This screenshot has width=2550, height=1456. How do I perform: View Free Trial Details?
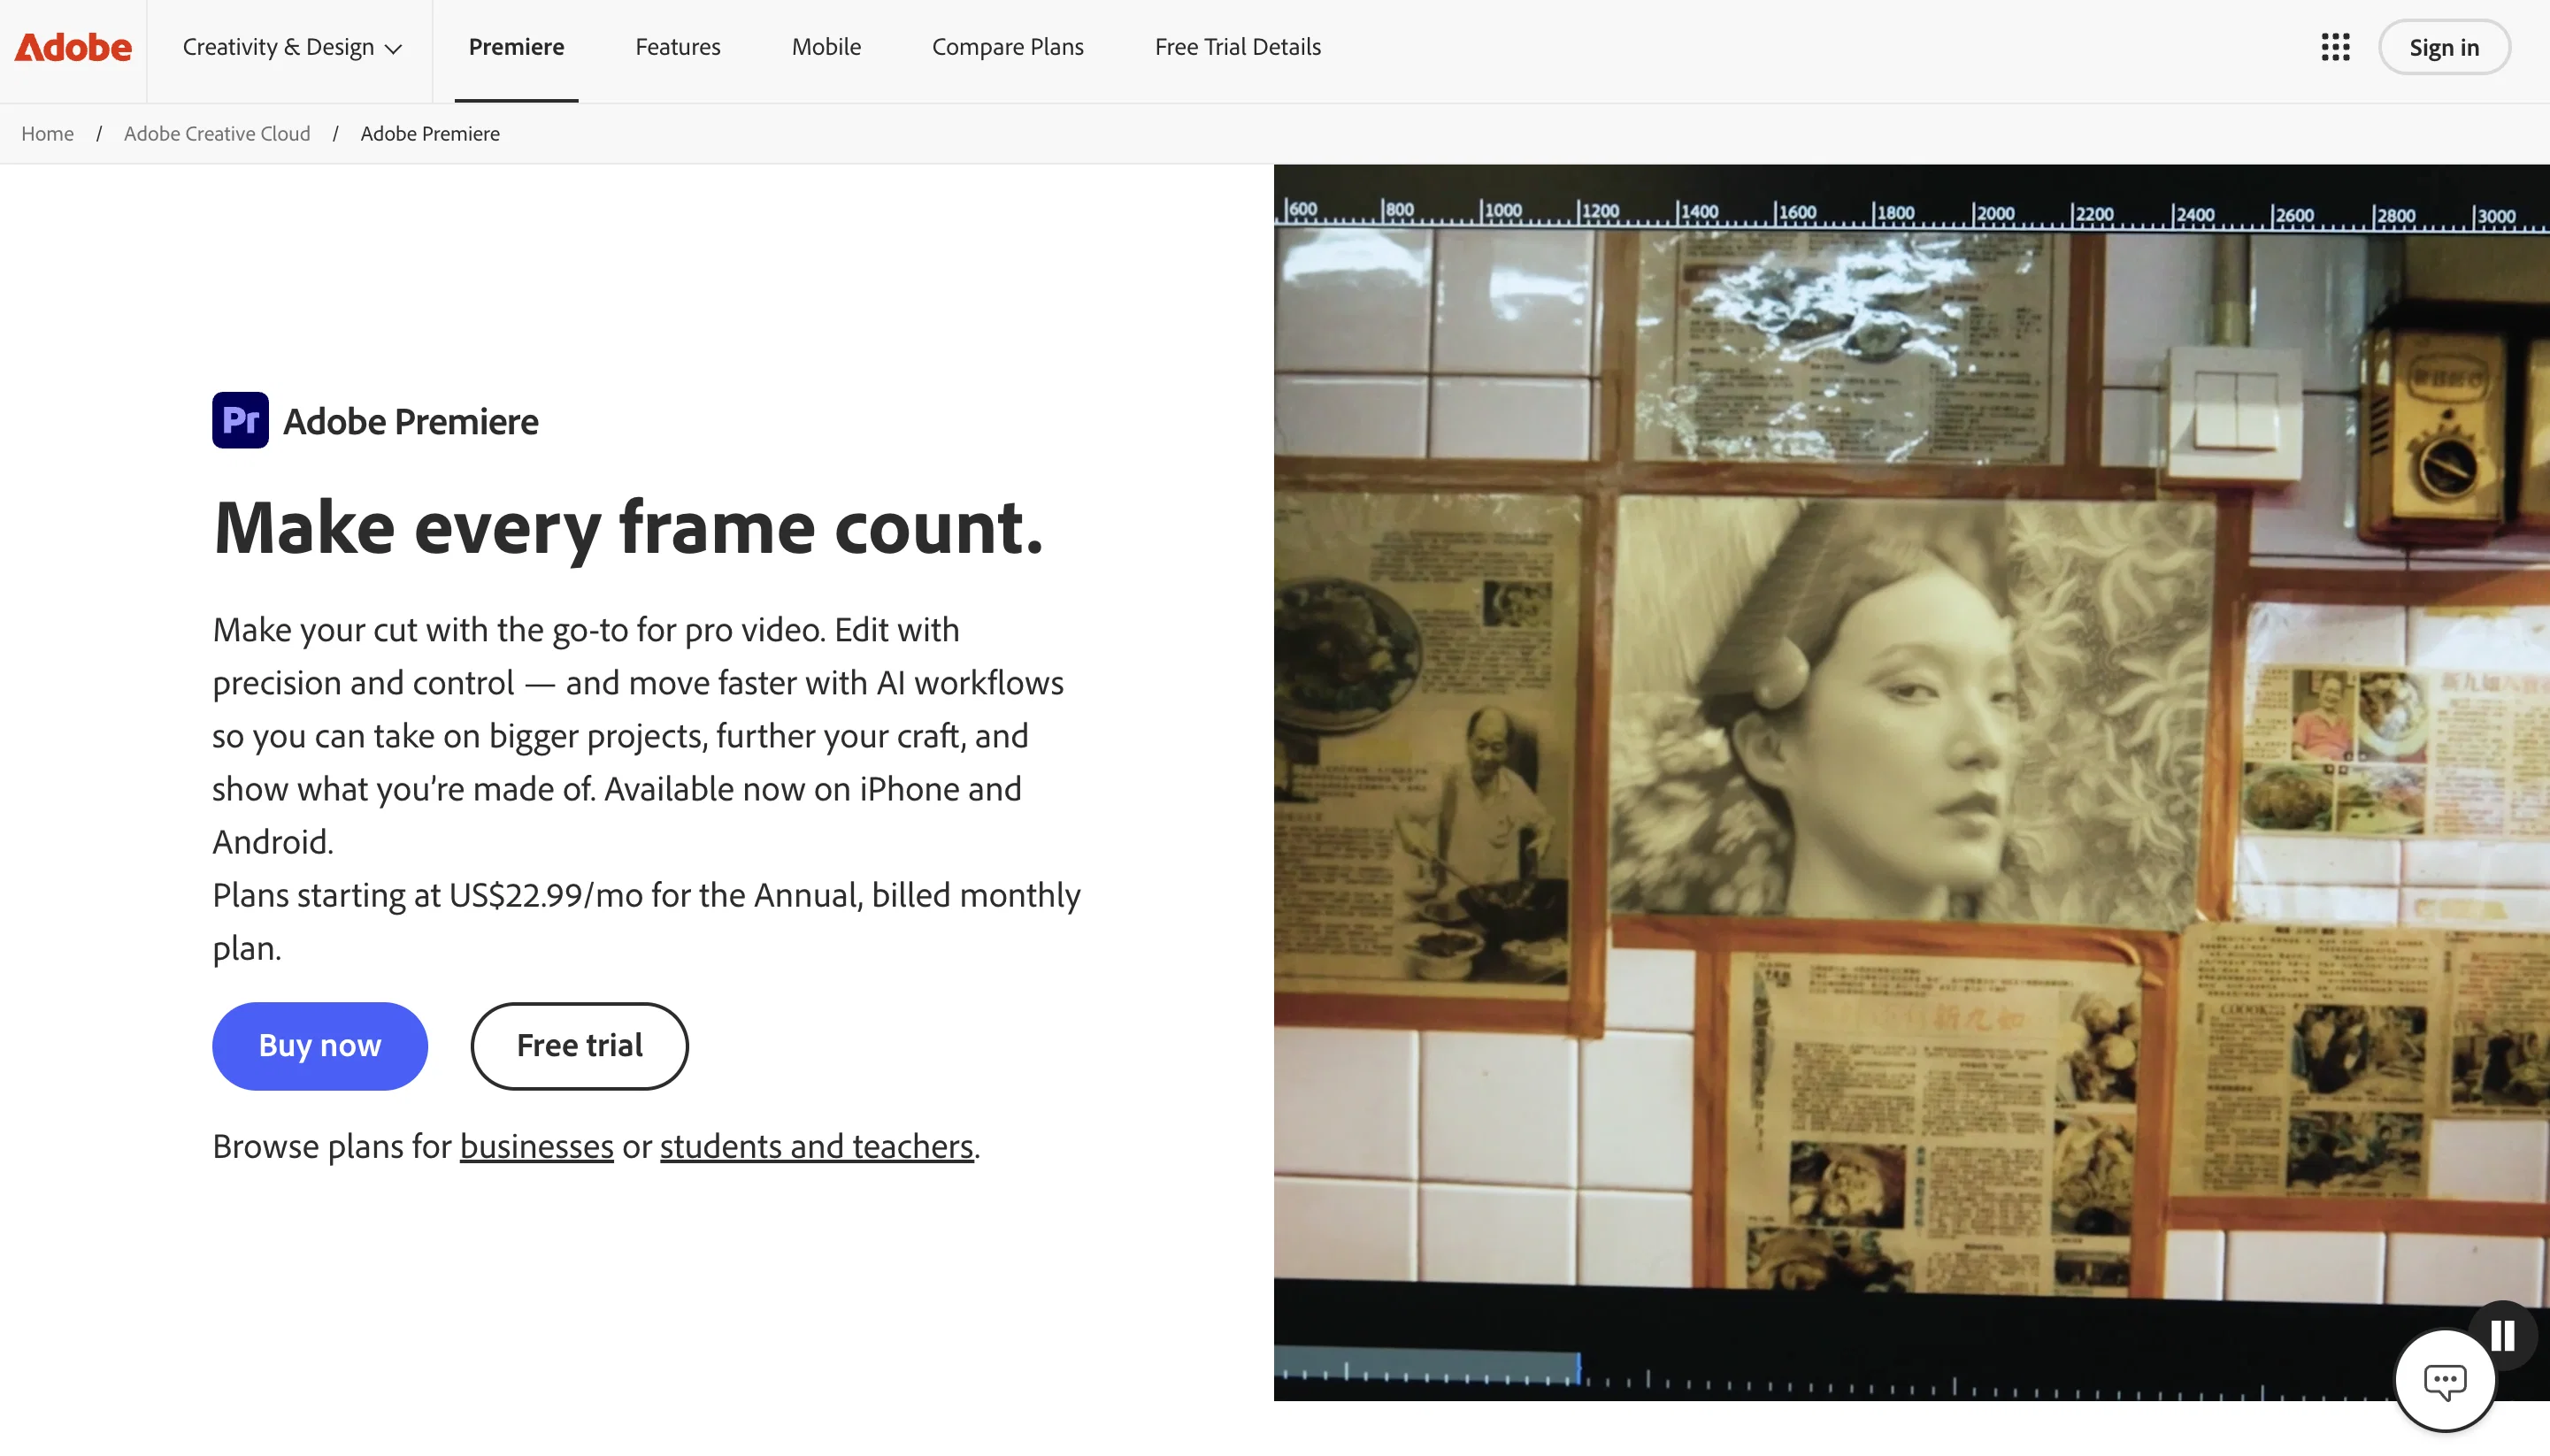(1237, 47)
